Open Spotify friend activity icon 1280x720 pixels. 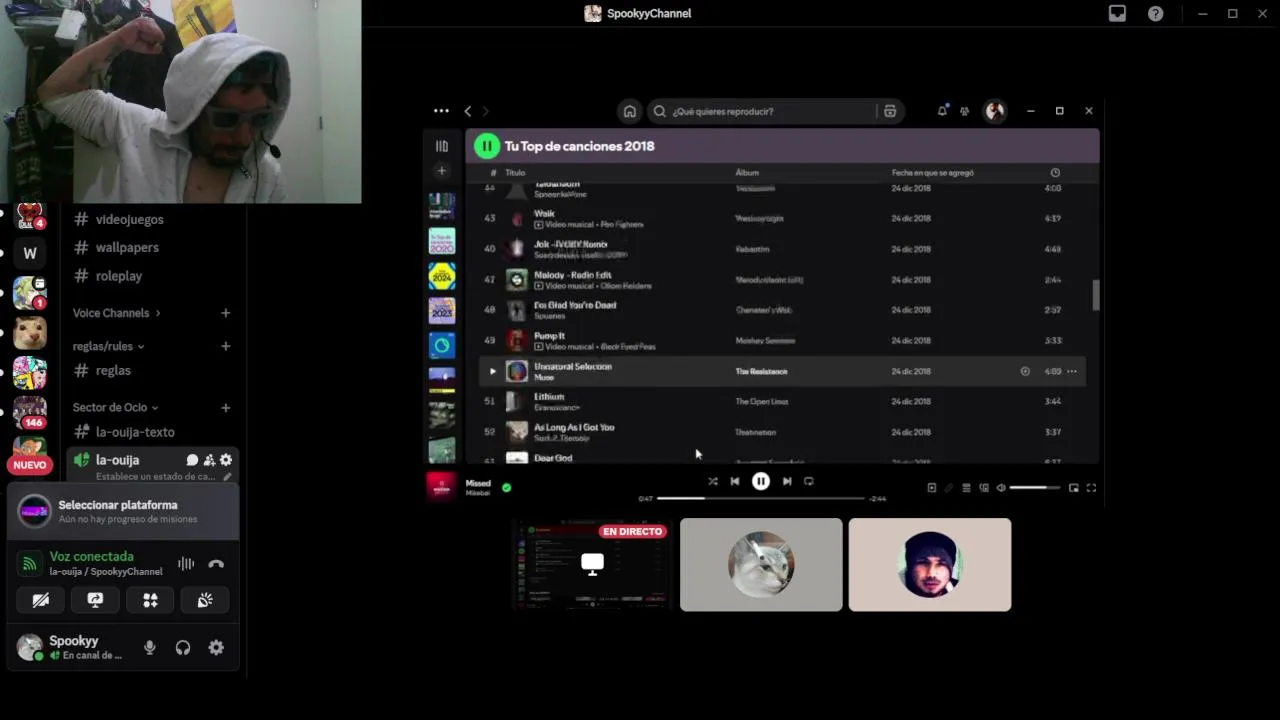pos(964,111)
